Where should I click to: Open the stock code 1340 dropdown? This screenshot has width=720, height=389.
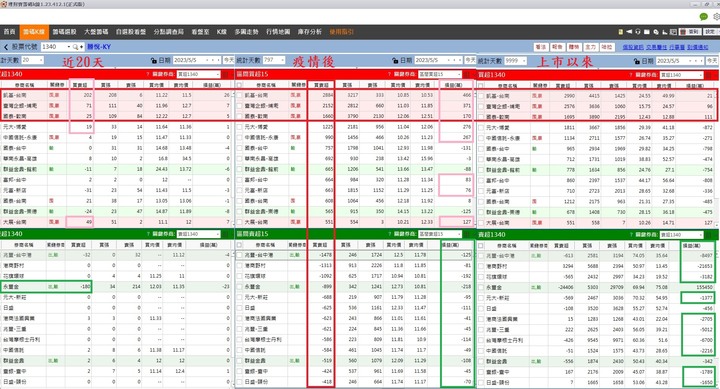tap(69, 47)
